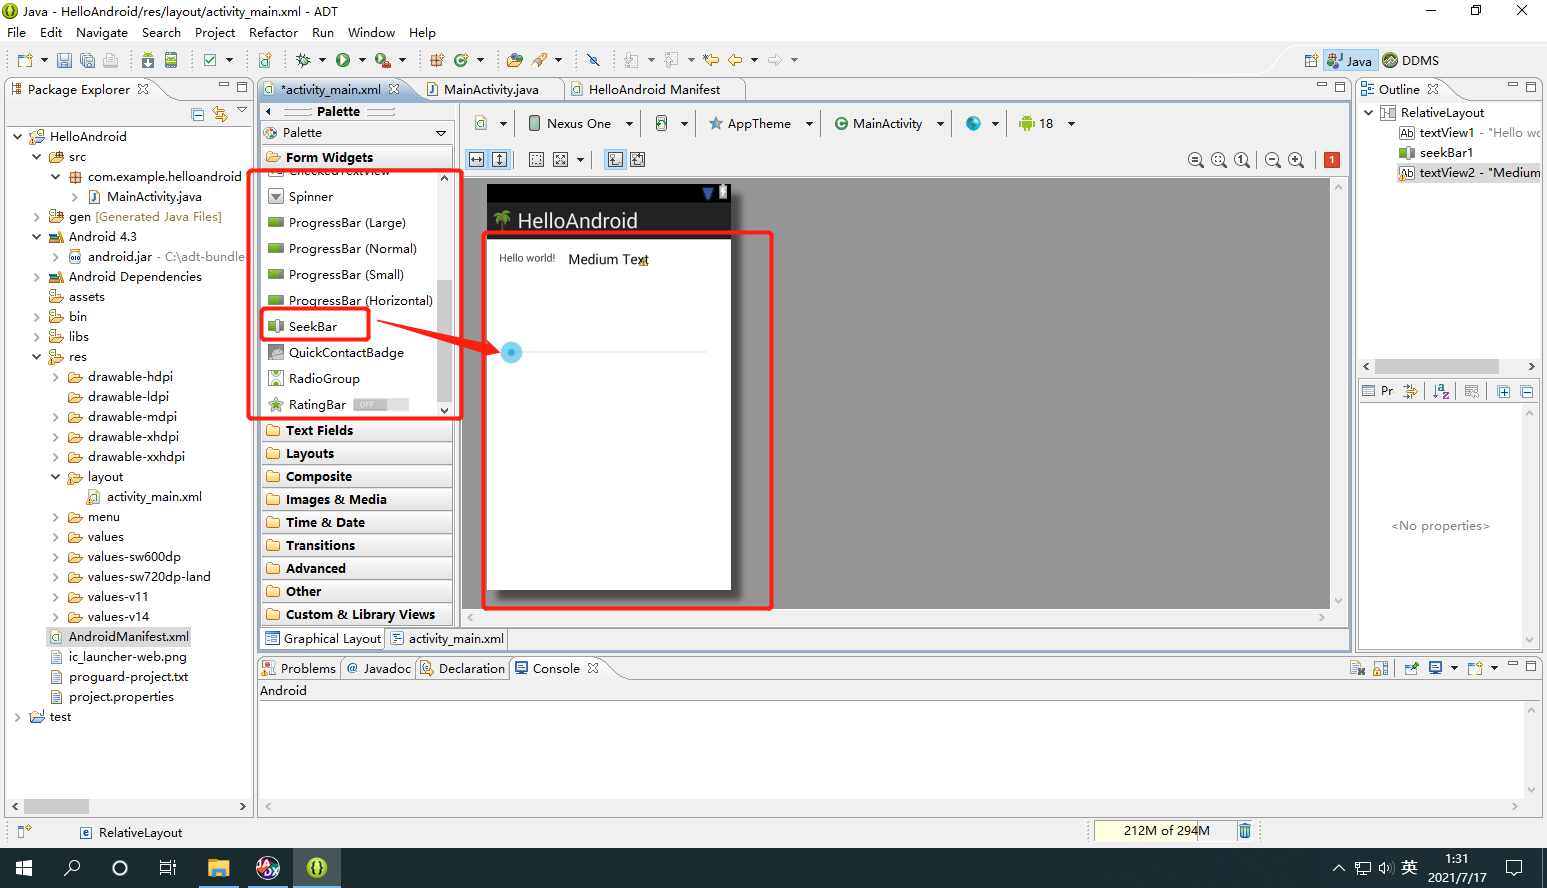This screenshot has width=1547, height=888.
Task: Expand the Text Fields palette category
Action: tap(357, 430)
